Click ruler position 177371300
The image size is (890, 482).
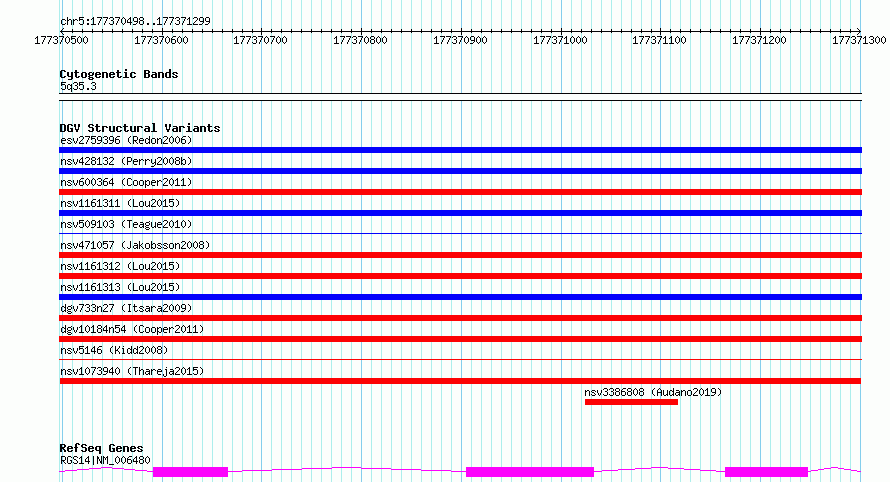859,40
